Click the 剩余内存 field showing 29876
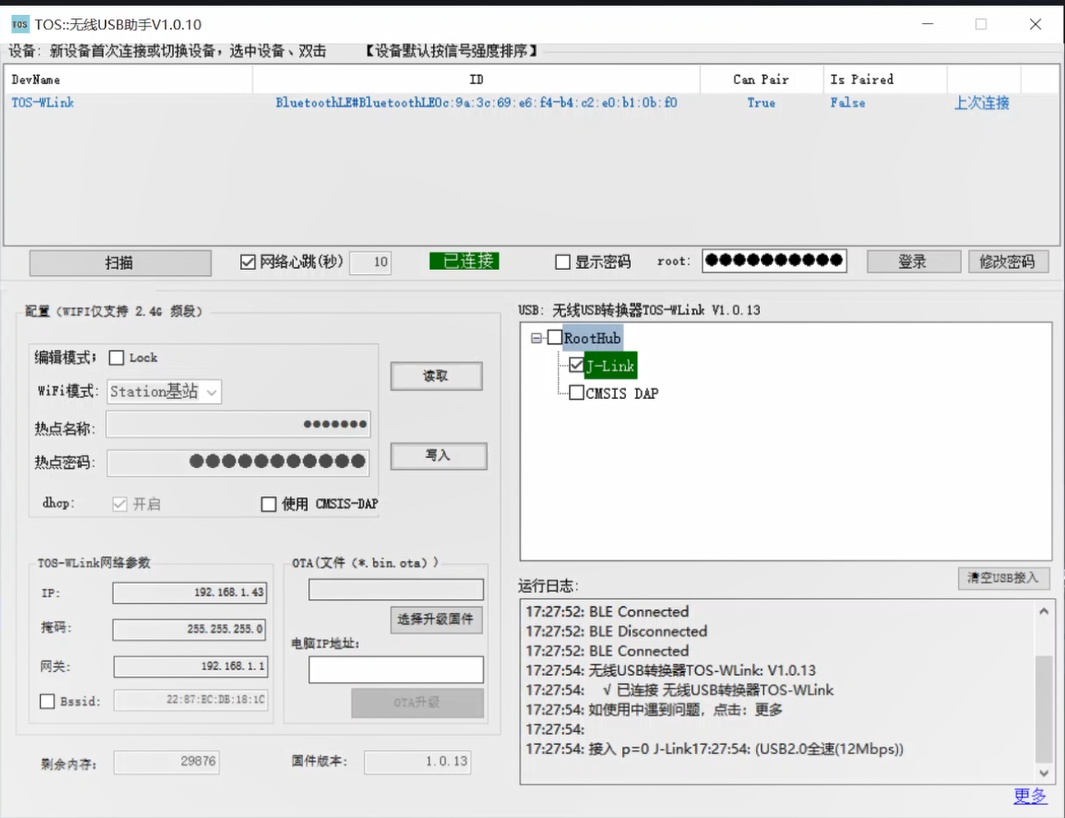Viewport: 1065px width, 818px height. pyautogui.click(x=167, y=762)
